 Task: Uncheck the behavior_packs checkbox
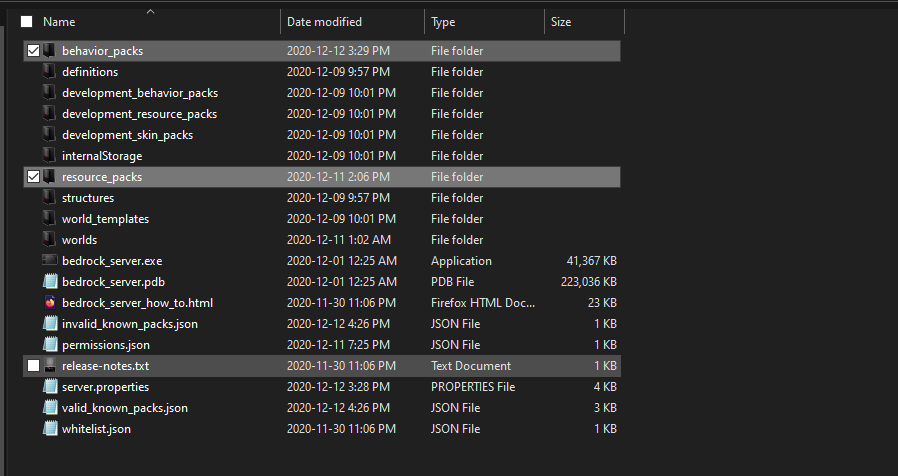click(34, 51)
